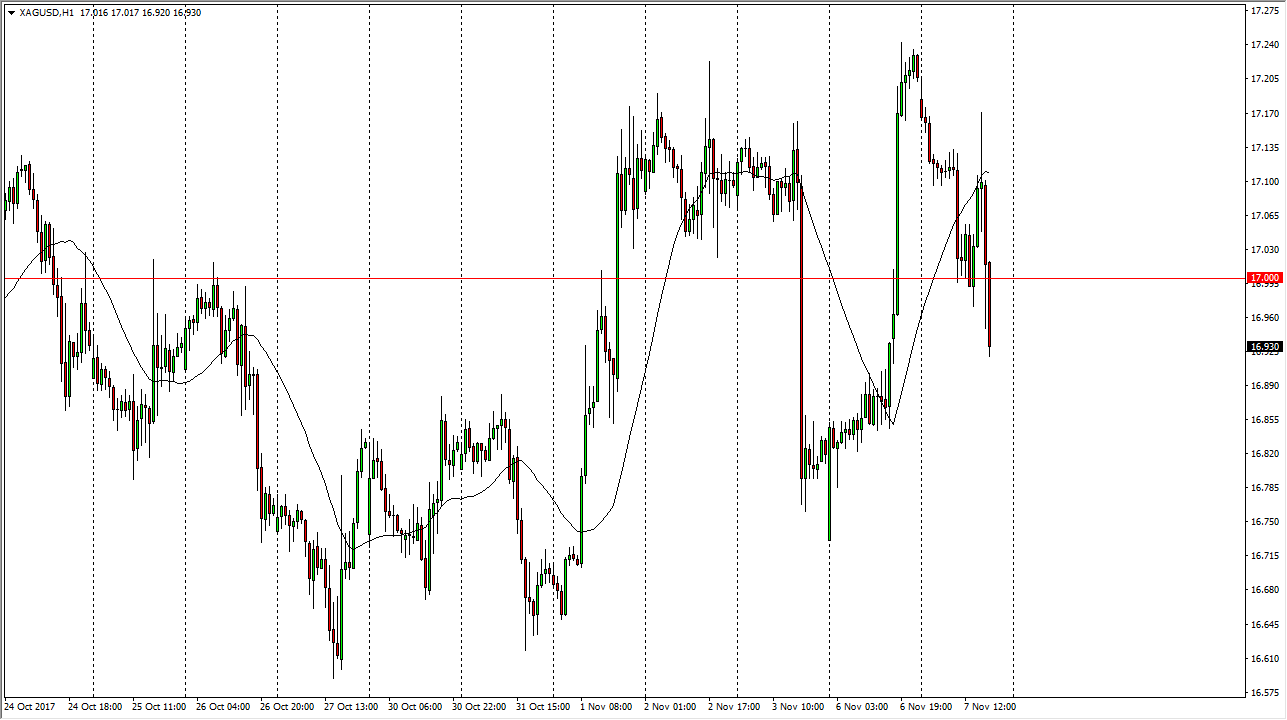Click the black 16.930 current price label
1287x720 pixels.
1264,347
